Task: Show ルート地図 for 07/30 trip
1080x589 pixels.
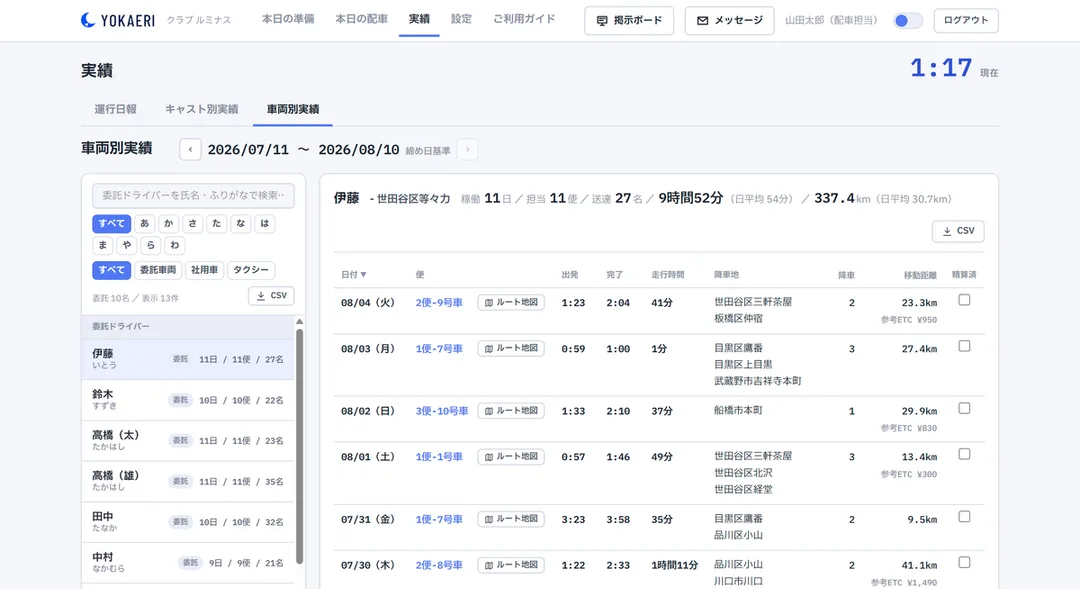Action: tap(511, 565)
